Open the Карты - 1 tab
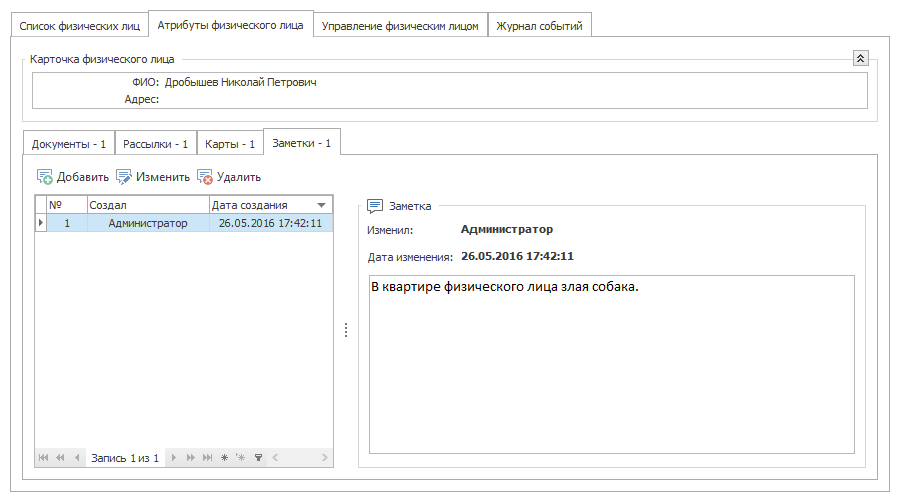This screenshot has width=900, height=502. pos(230,144)
